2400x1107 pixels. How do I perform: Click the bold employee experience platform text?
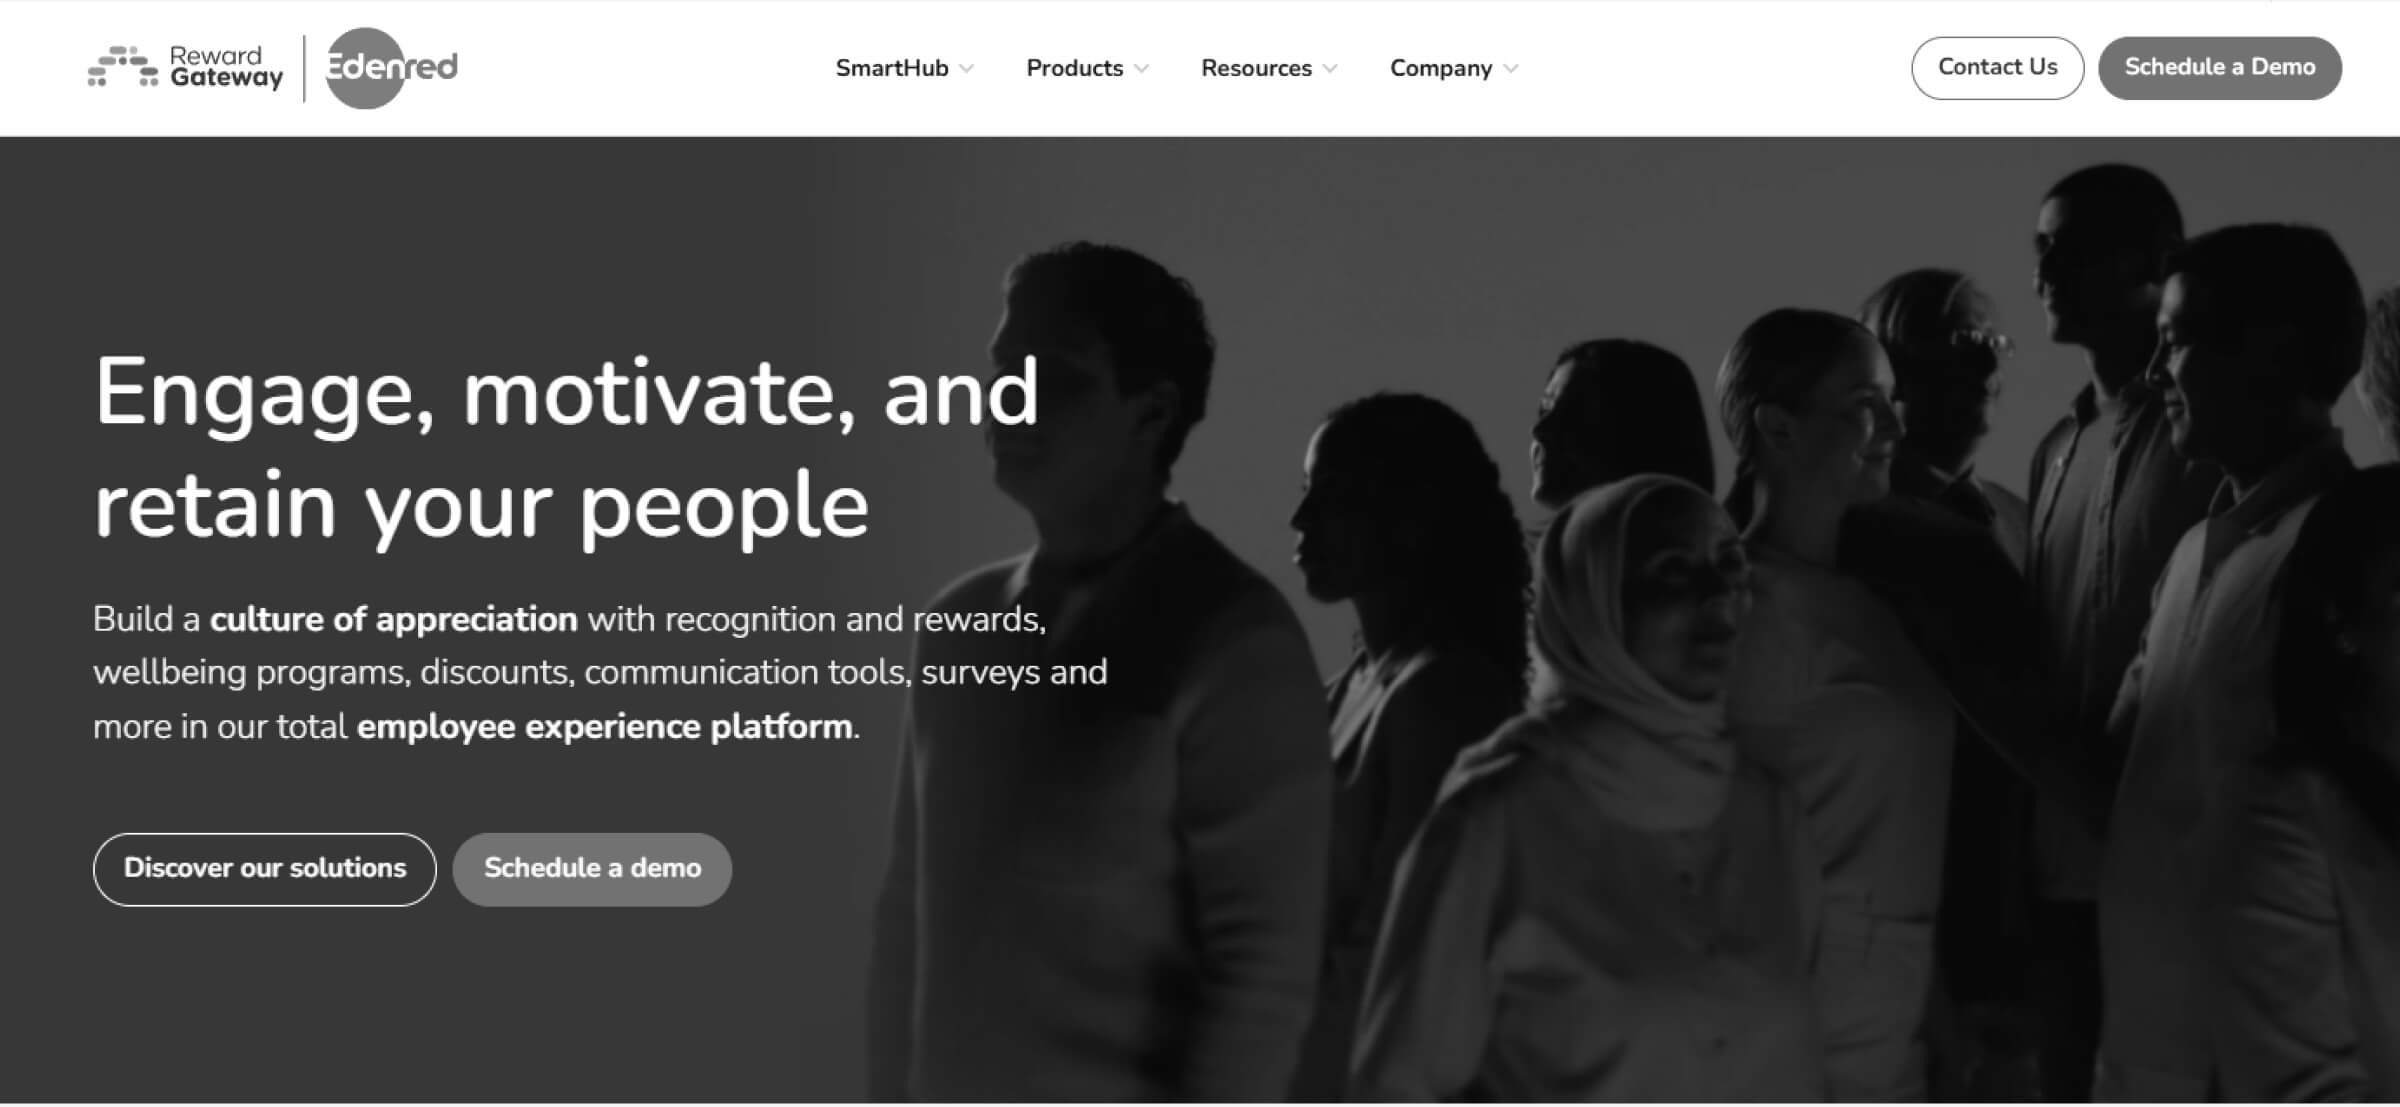click(x=605, y=726)
